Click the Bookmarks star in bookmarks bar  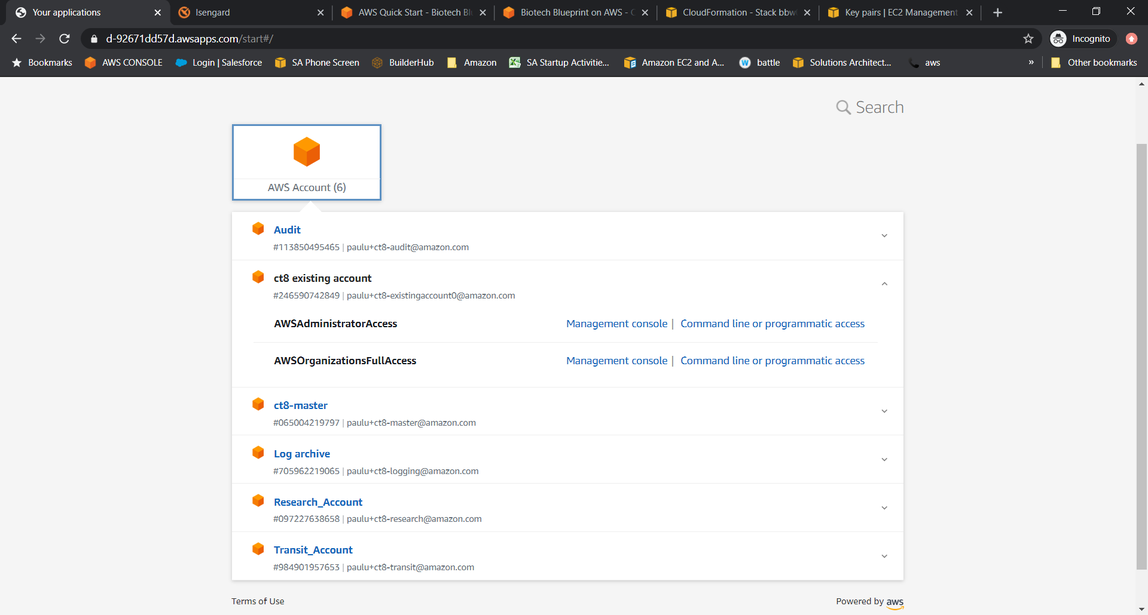tap(17, 63)
